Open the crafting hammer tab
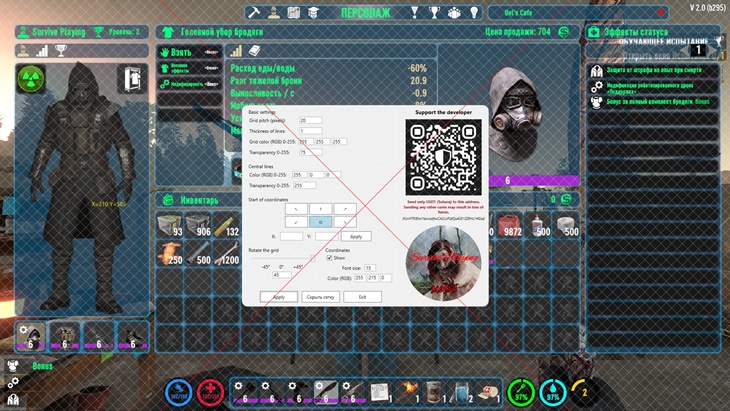This screenshot has width=730, height=411. click(x=254, y=13)
